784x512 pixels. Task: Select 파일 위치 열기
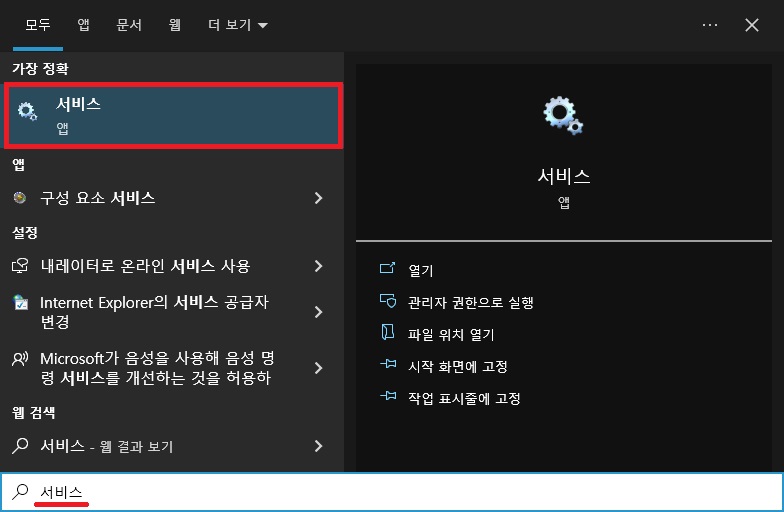[x=451, y=334]
